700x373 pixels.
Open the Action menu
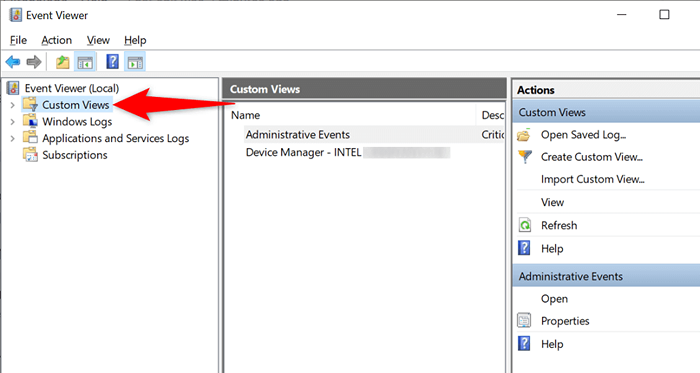point(56,40)
